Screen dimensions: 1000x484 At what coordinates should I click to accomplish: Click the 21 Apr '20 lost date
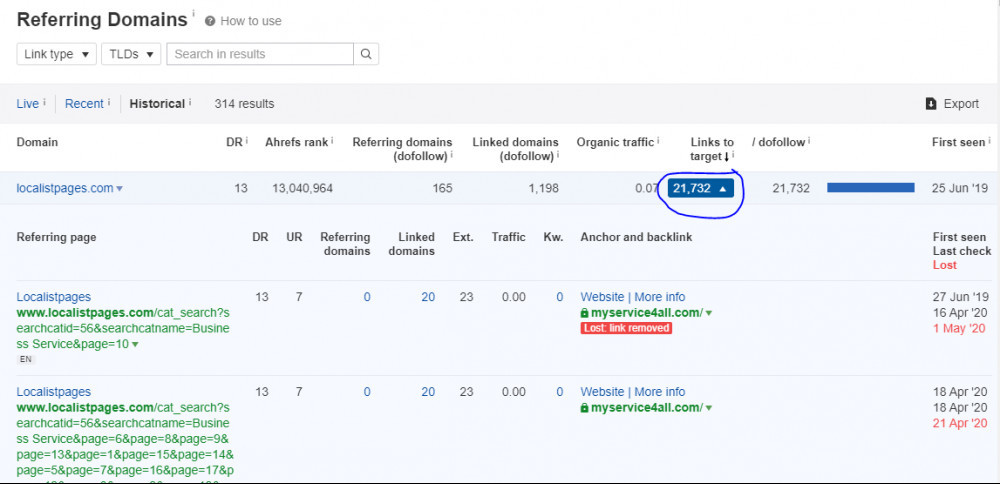click(960, 423)
